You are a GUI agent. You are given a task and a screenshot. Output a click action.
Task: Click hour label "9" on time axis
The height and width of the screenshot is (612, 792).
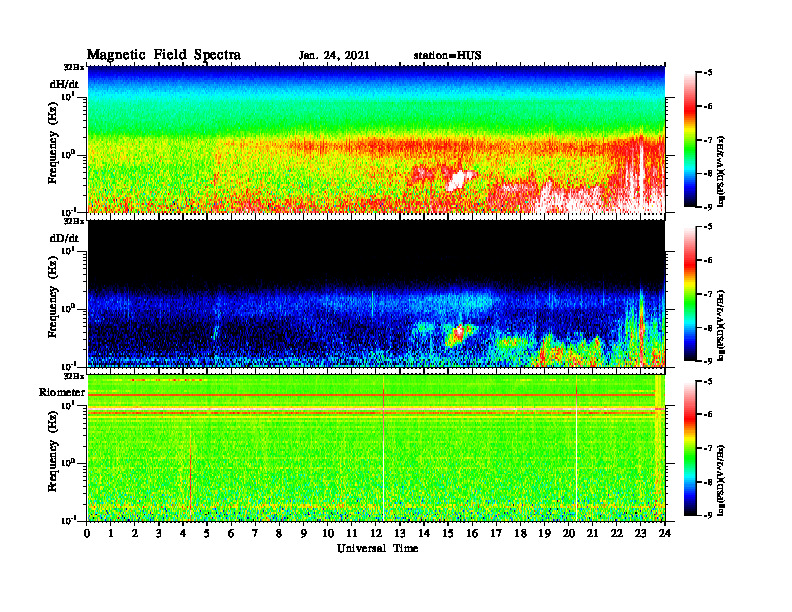tap(304, 533)
